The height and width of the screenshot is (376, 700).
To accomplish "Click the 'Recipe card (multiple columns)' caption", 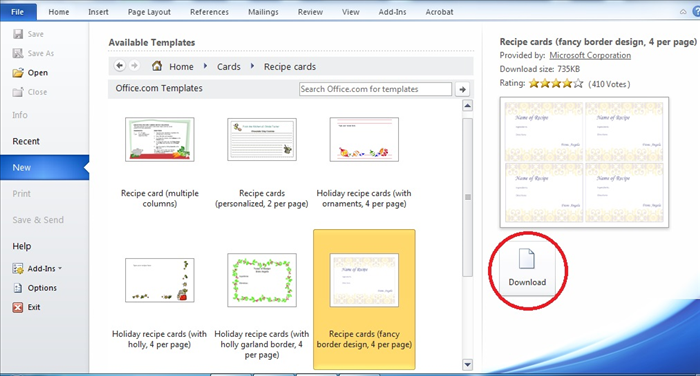I will coord(160,198).
